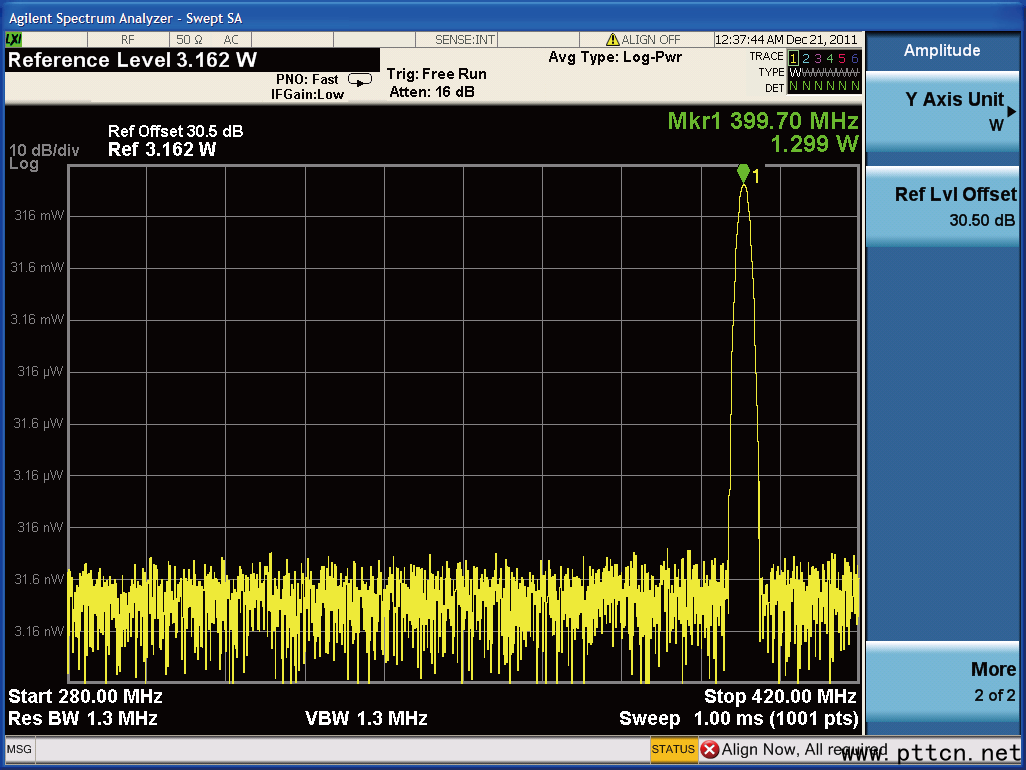Click the LXI icon in the top-left corner
Viewport: 1026px width, 770px height.
tap(14, 39)
